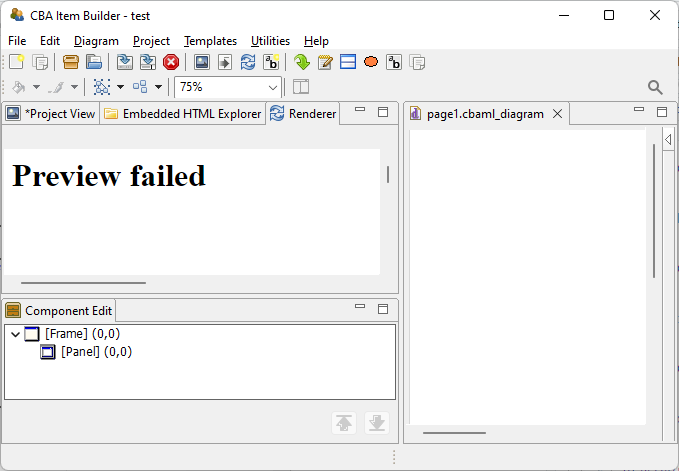
Task: Click the orange ellipse toolbar icon
Action: [371, 62]
